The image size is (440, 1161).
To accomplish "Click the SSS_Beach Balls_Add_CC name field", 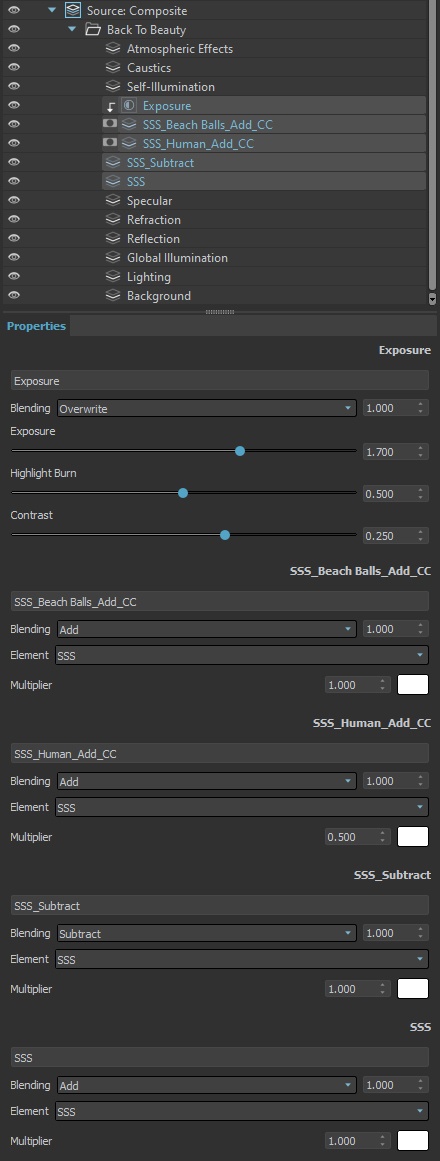I will pos(219,601).
